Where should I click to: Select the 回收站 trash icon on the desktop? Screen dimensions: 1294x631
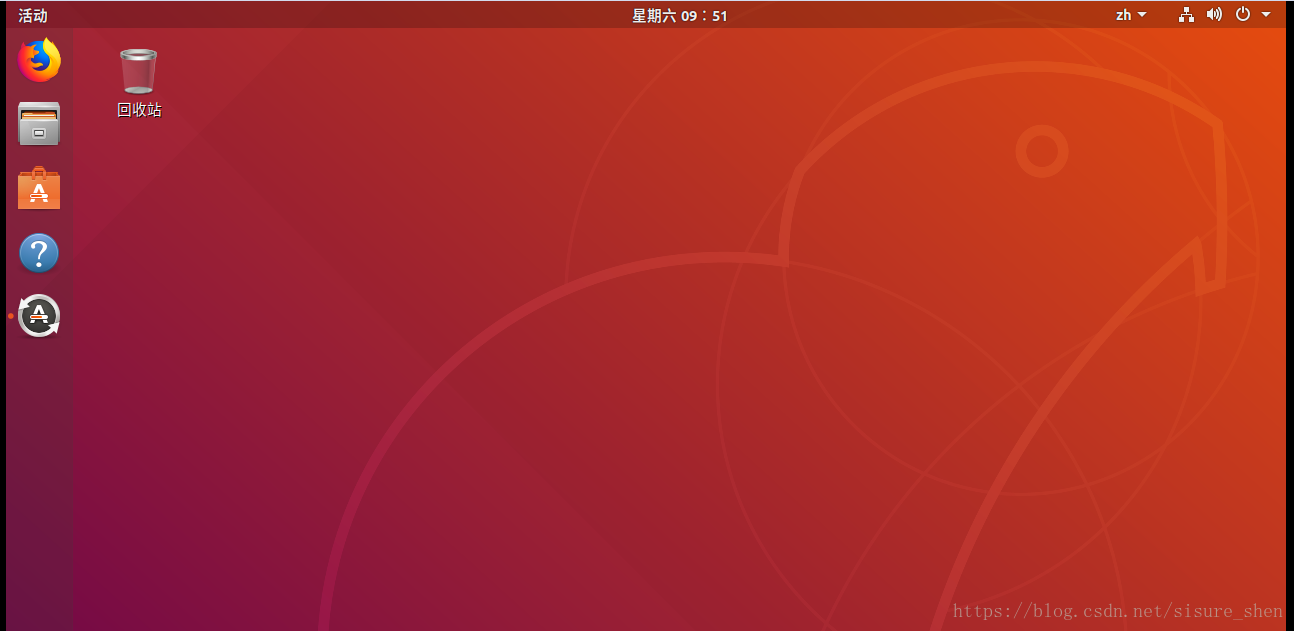point(137,70)
